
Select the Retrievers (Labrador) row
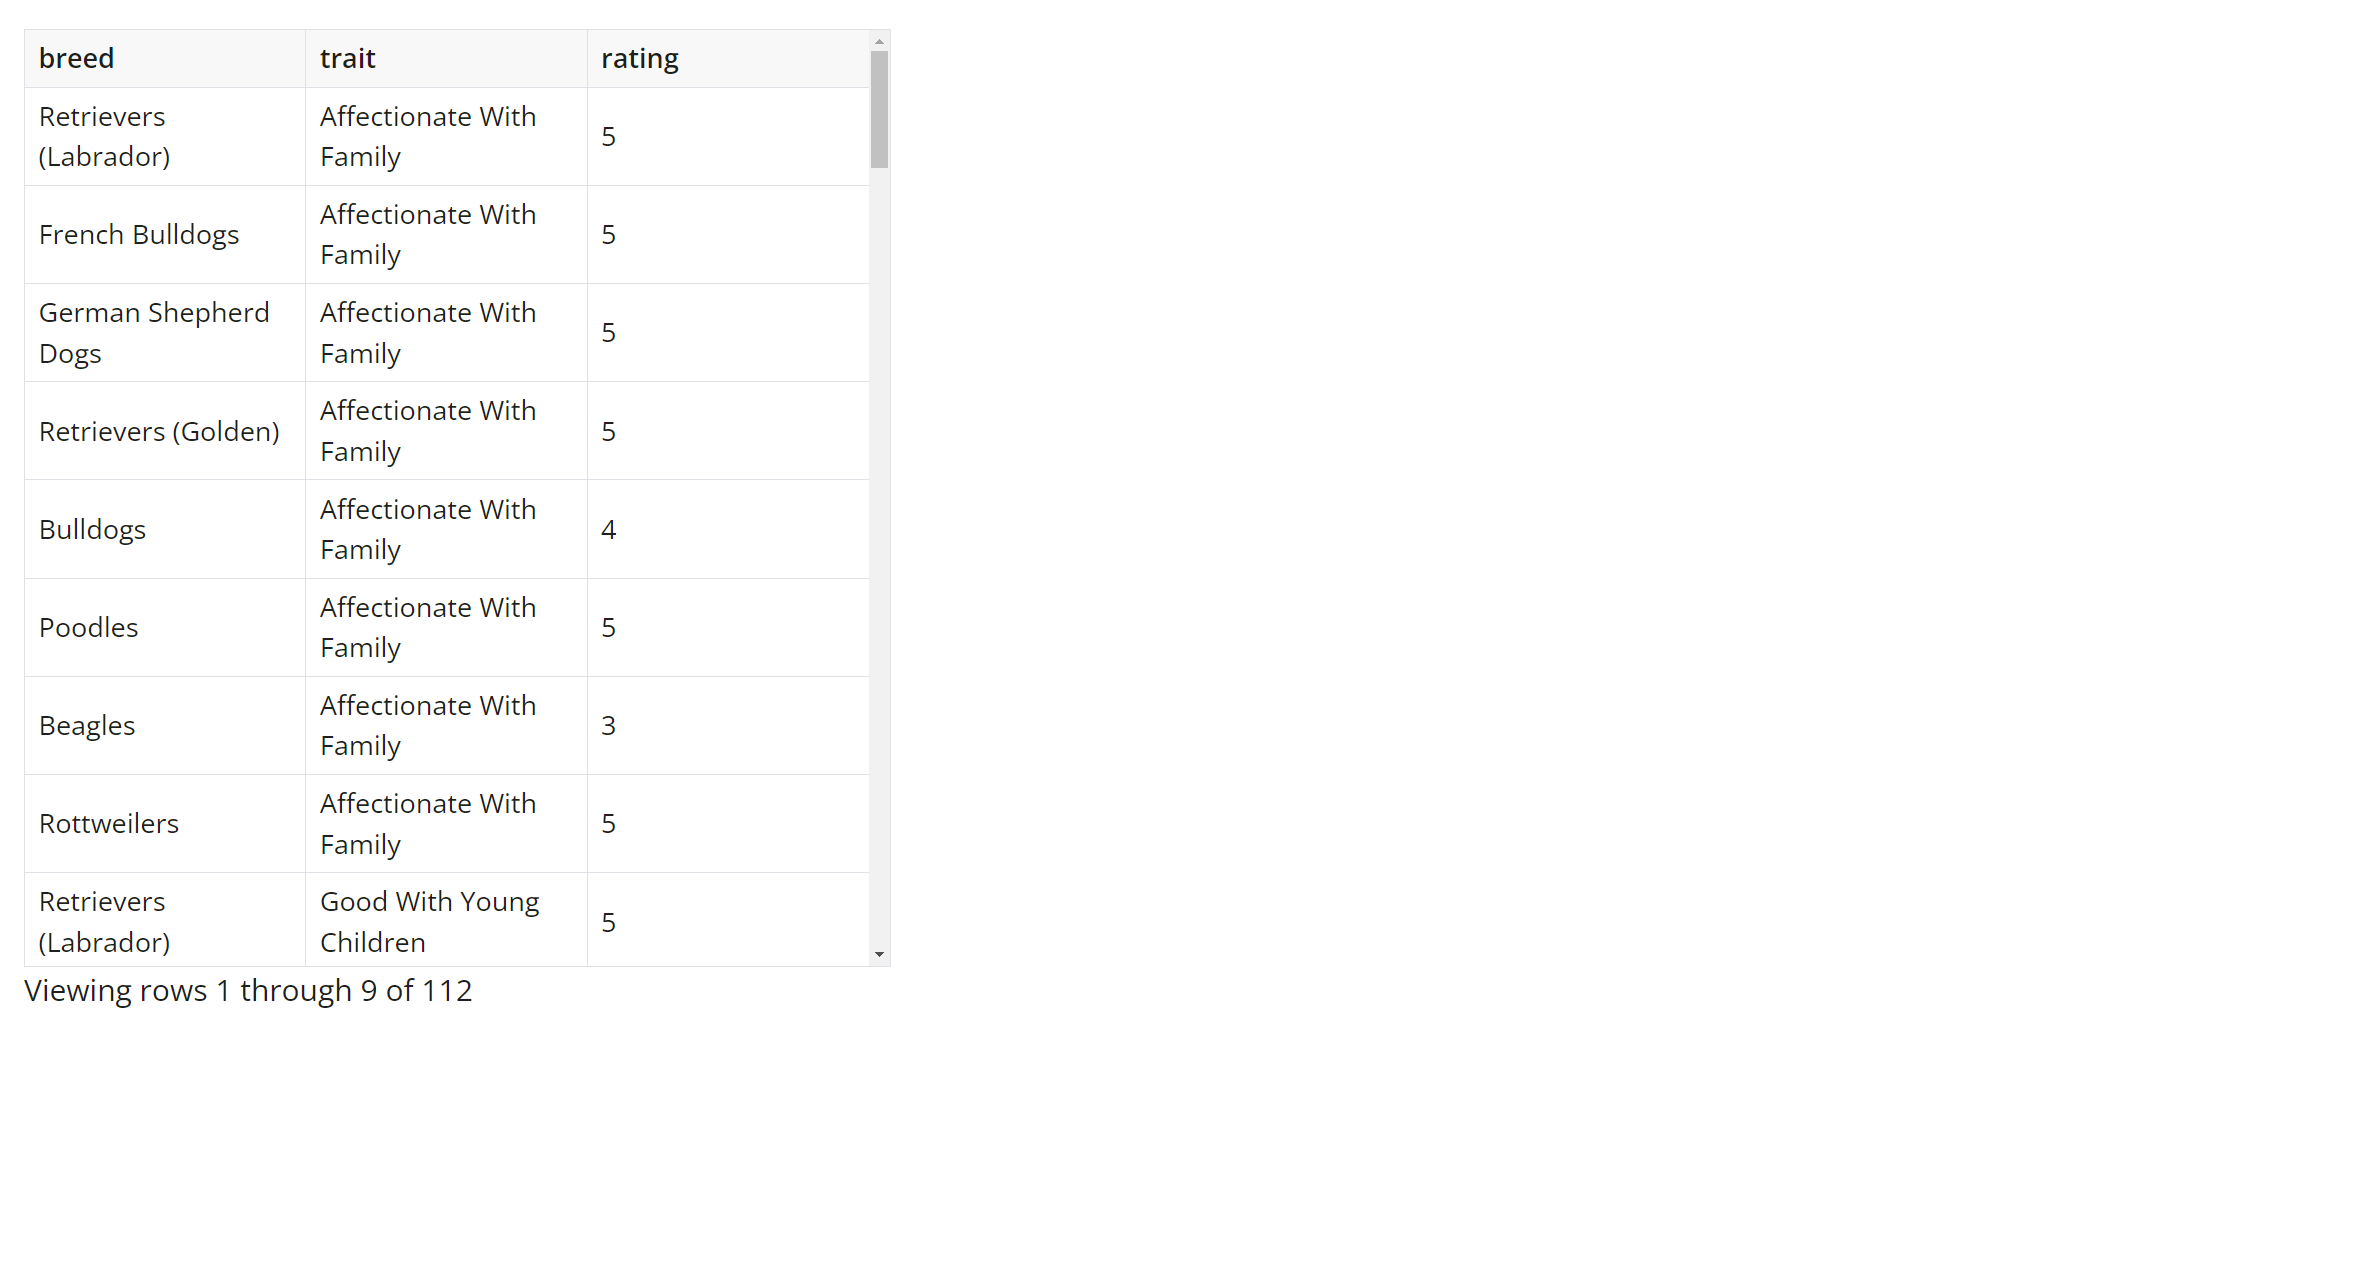click(x=163, y=136)
